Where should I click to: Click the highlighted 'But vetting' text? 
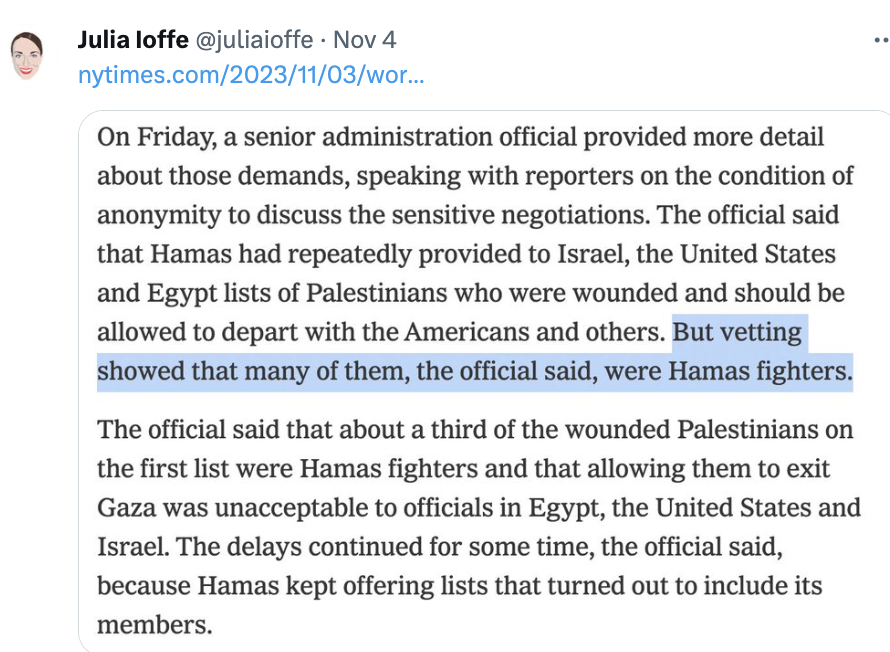pyautogui.click(x=738, y=333)
